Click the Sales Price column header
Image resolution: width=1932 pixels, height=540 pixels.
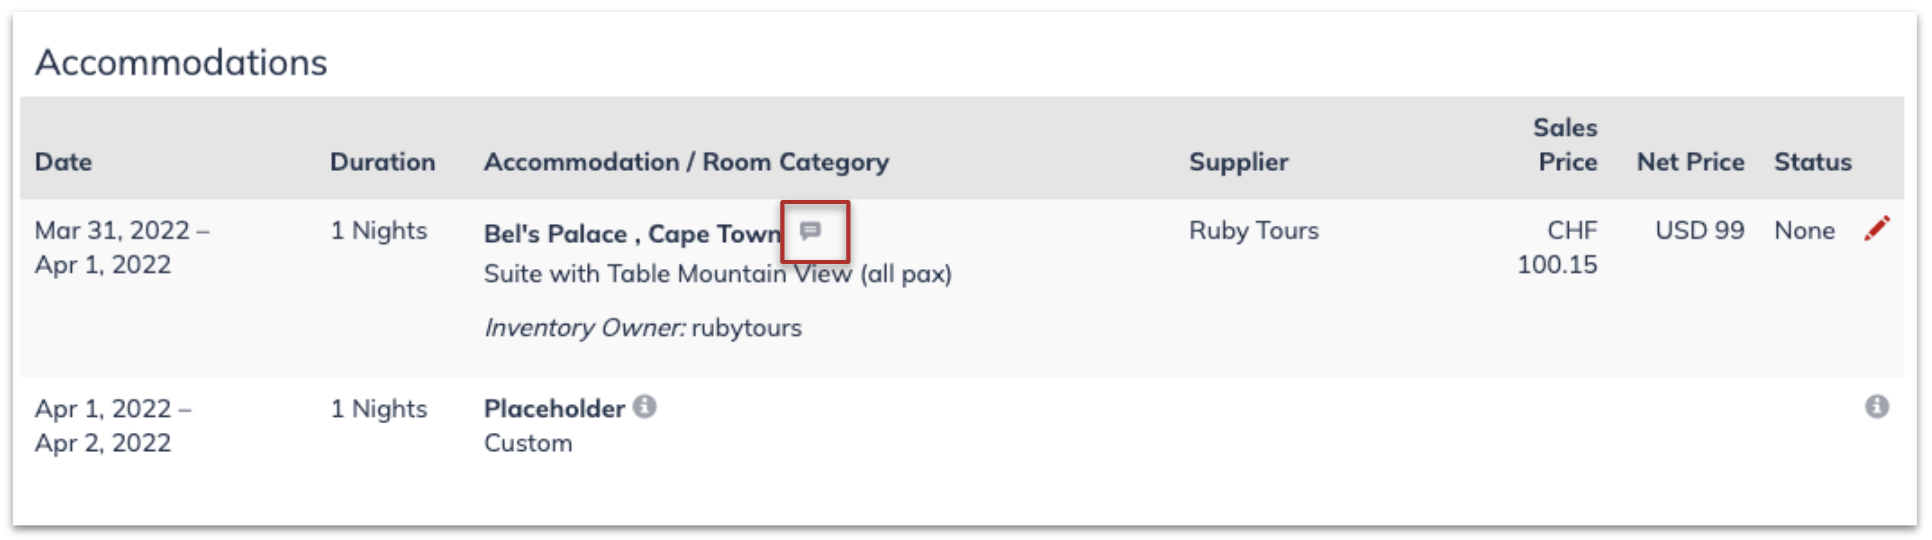pyautogui.click(x=1565, y=145)
